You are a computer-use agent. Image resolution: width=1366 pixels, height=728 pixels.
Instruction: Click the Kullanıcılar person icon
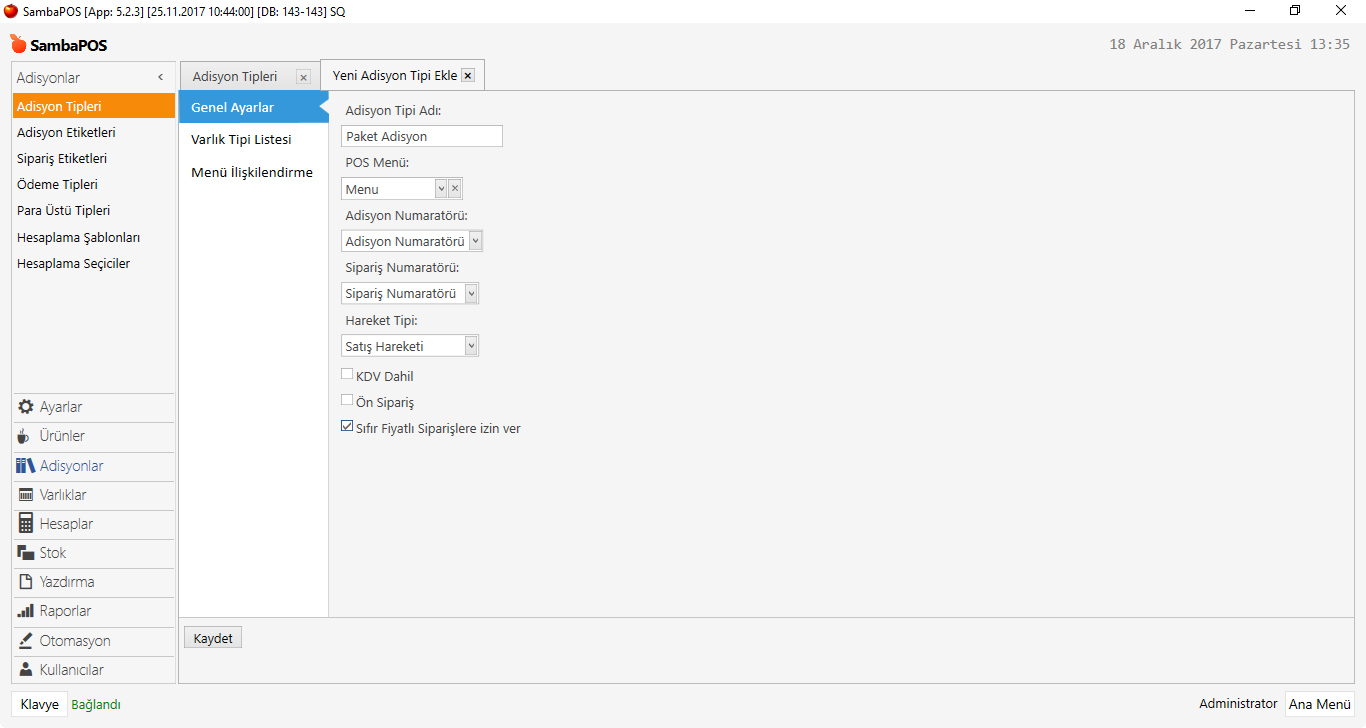pyautogui.click(x=26, y=670)
